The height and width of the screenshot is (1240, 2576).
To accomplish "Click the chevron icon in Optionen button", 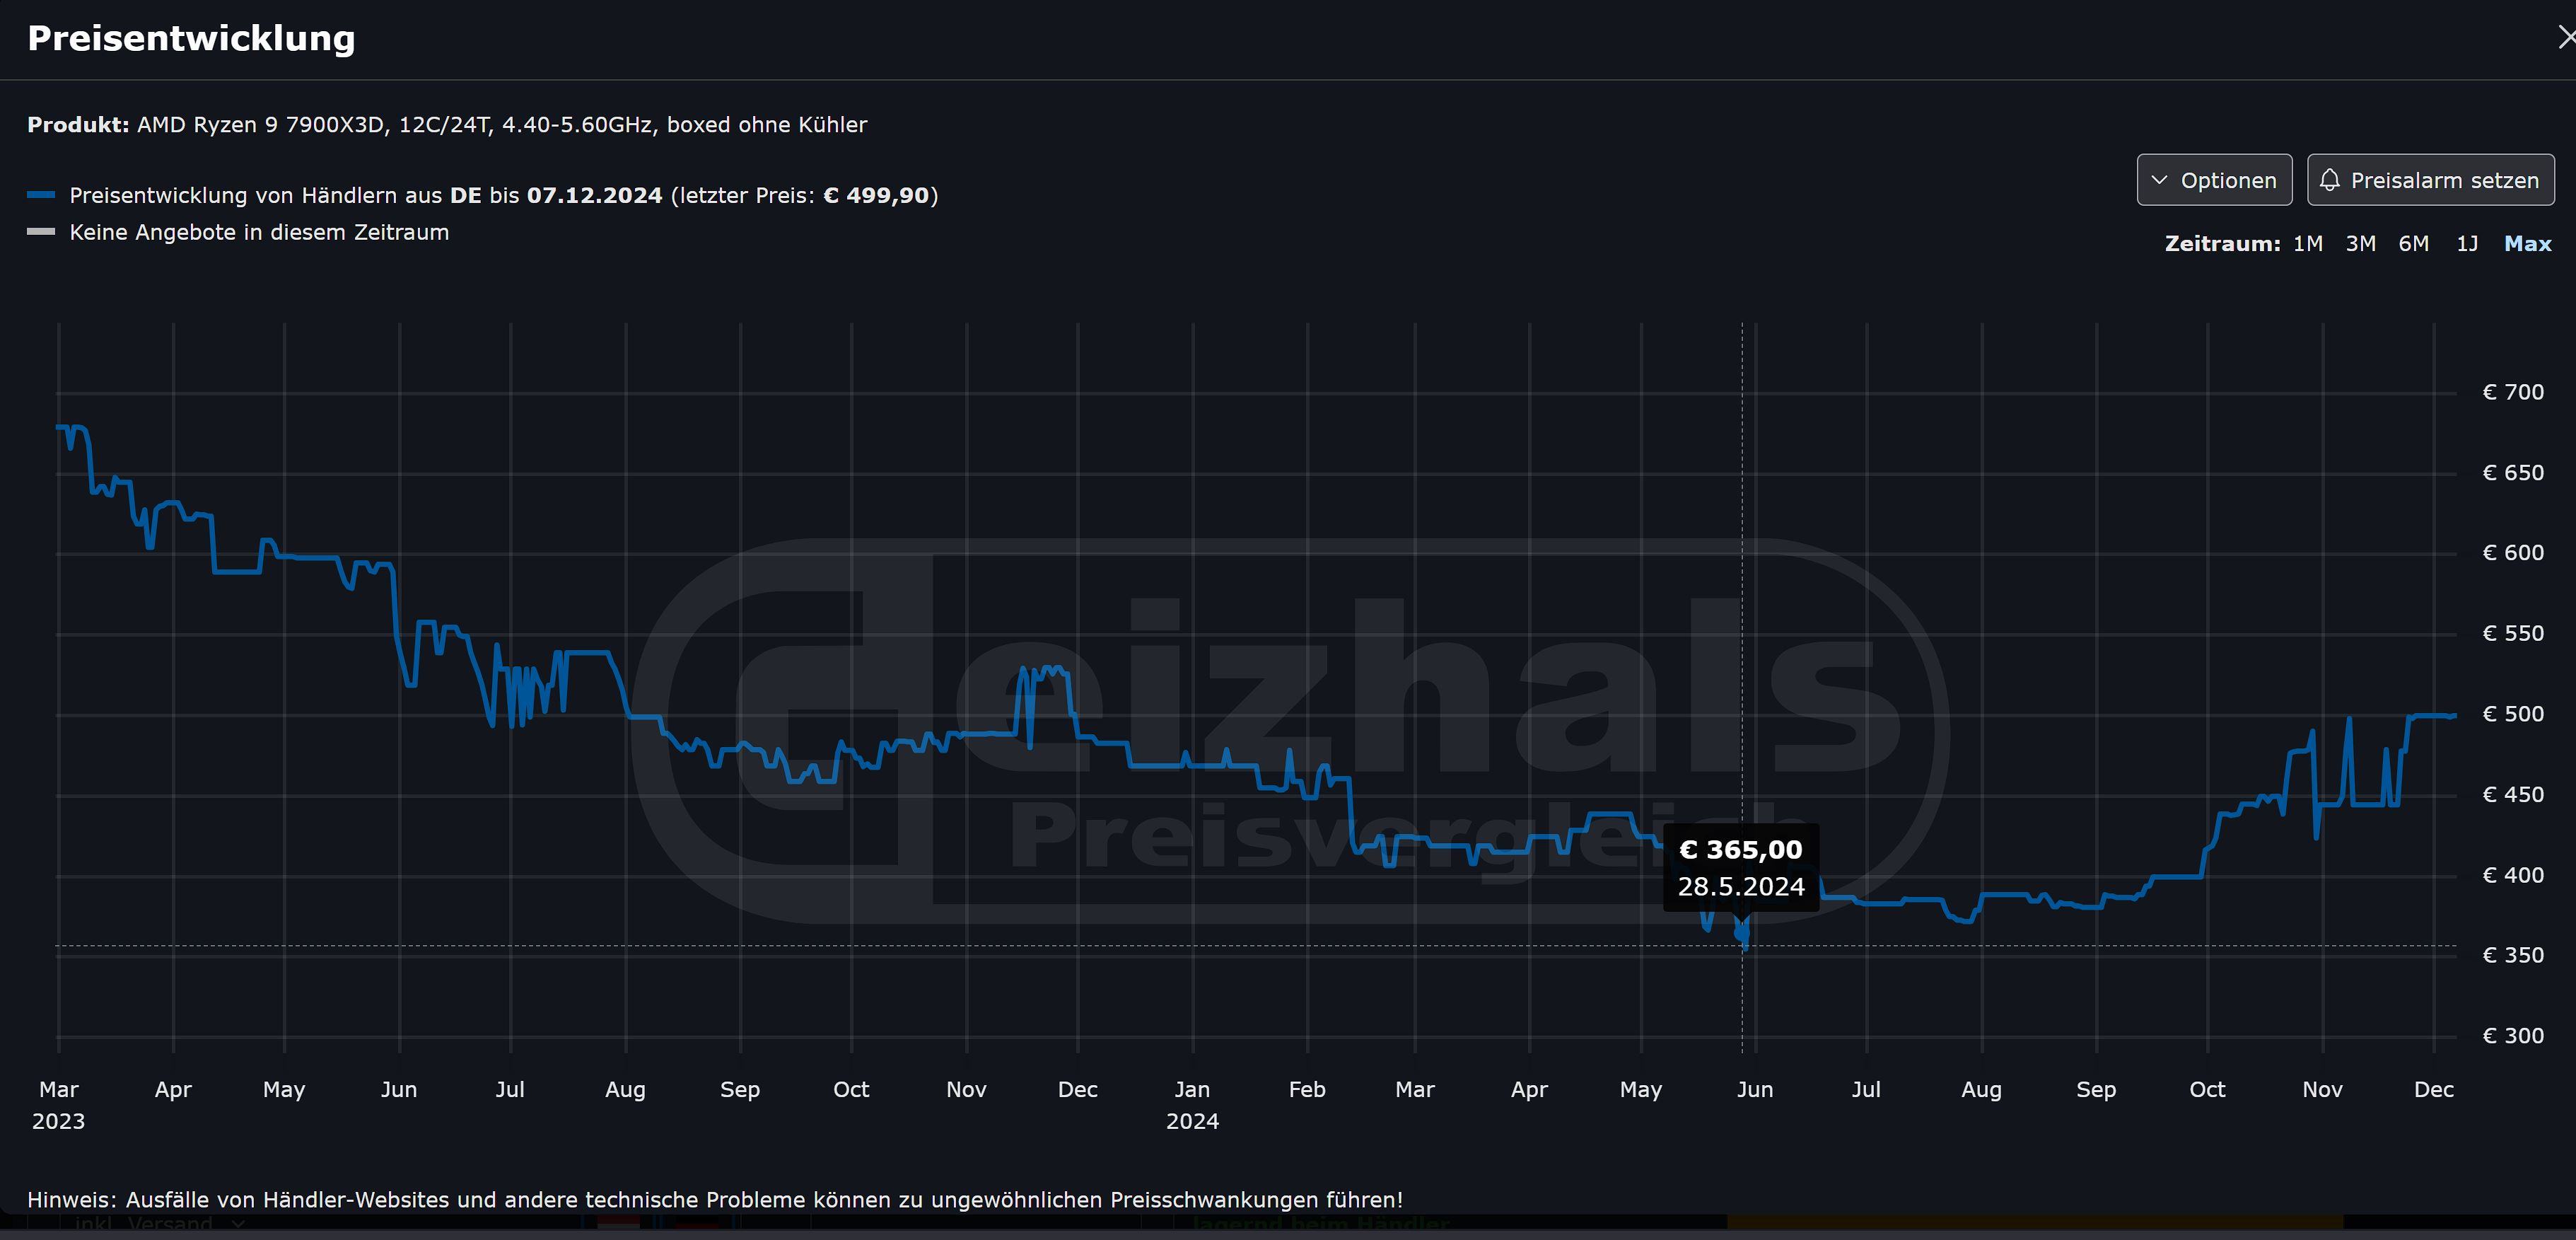I will click(2160, 180).
